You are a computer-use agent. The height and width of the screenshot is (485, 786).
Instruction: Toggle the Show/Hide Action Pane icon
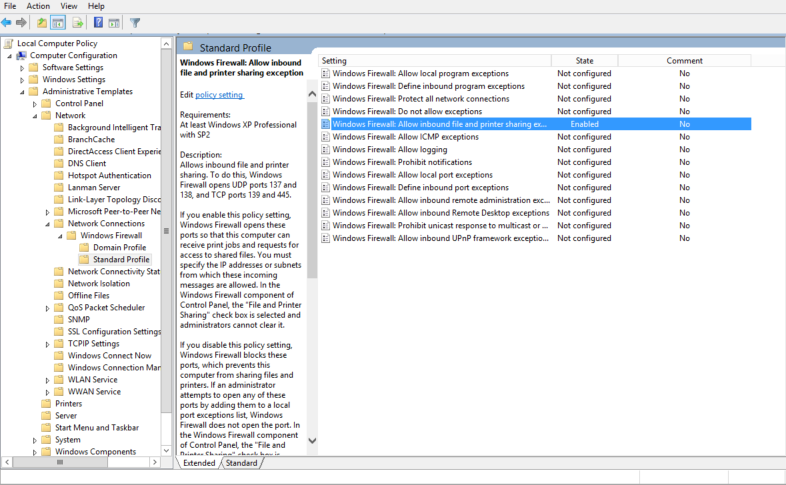[x=113, y=22]
